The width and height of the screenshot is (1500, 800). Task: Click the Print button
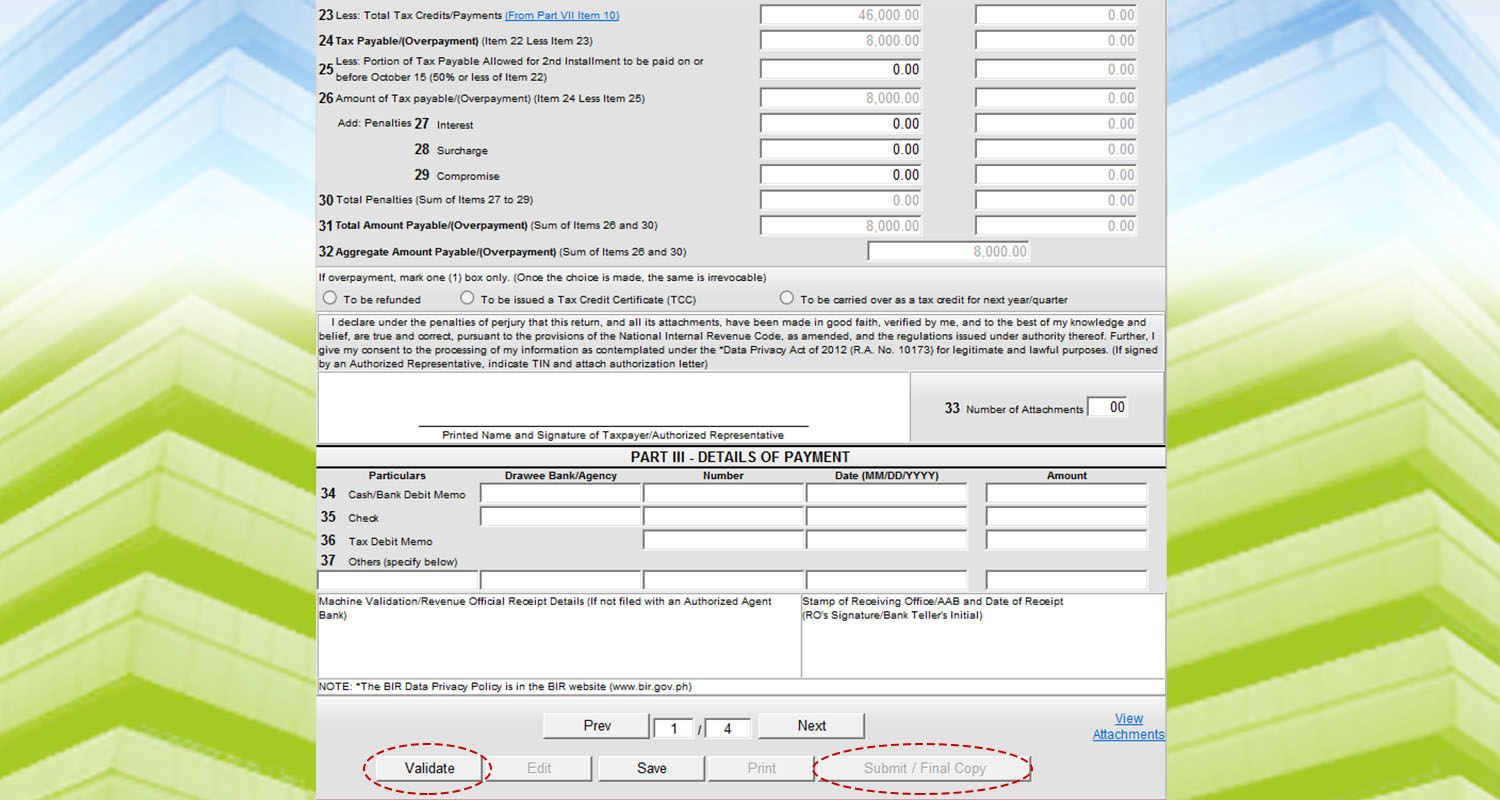coord(761,768)
